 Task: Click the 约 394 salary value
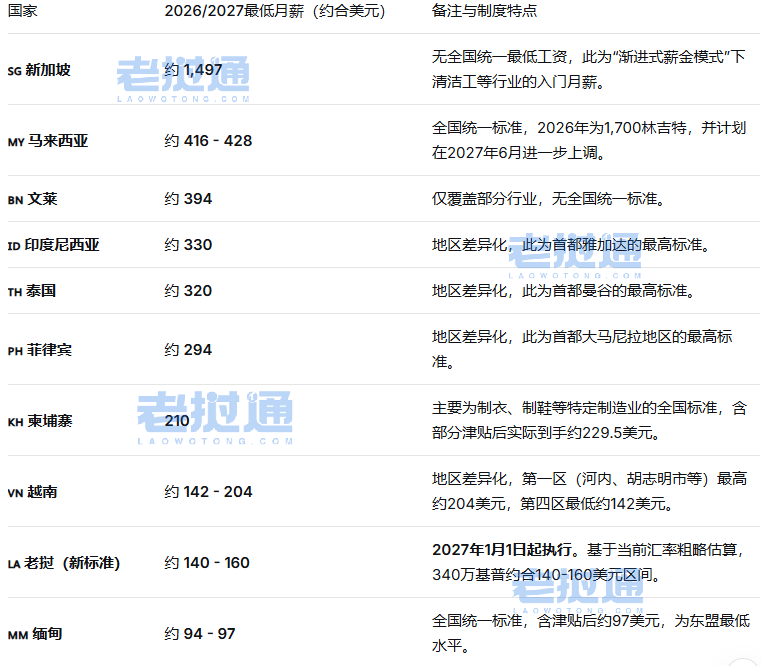[x=188, y=199]
